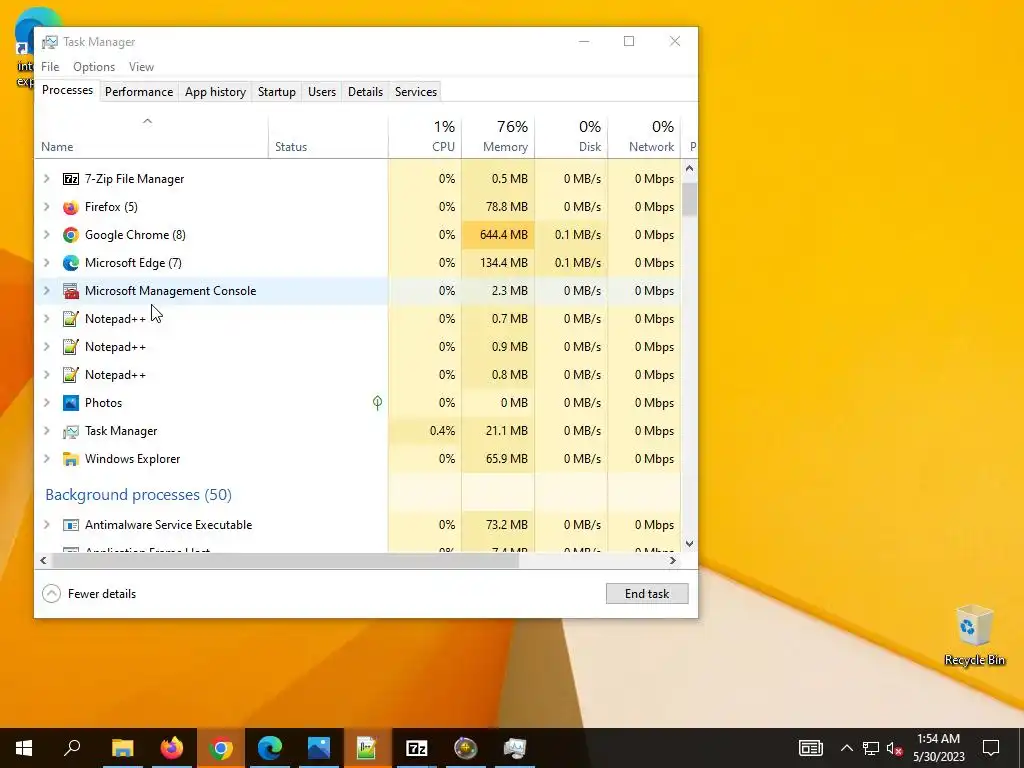This screenshot has height=768, width=1024.
Task: Open Windows Start menu
Action: pyautogui.click(x=24, y=748)
